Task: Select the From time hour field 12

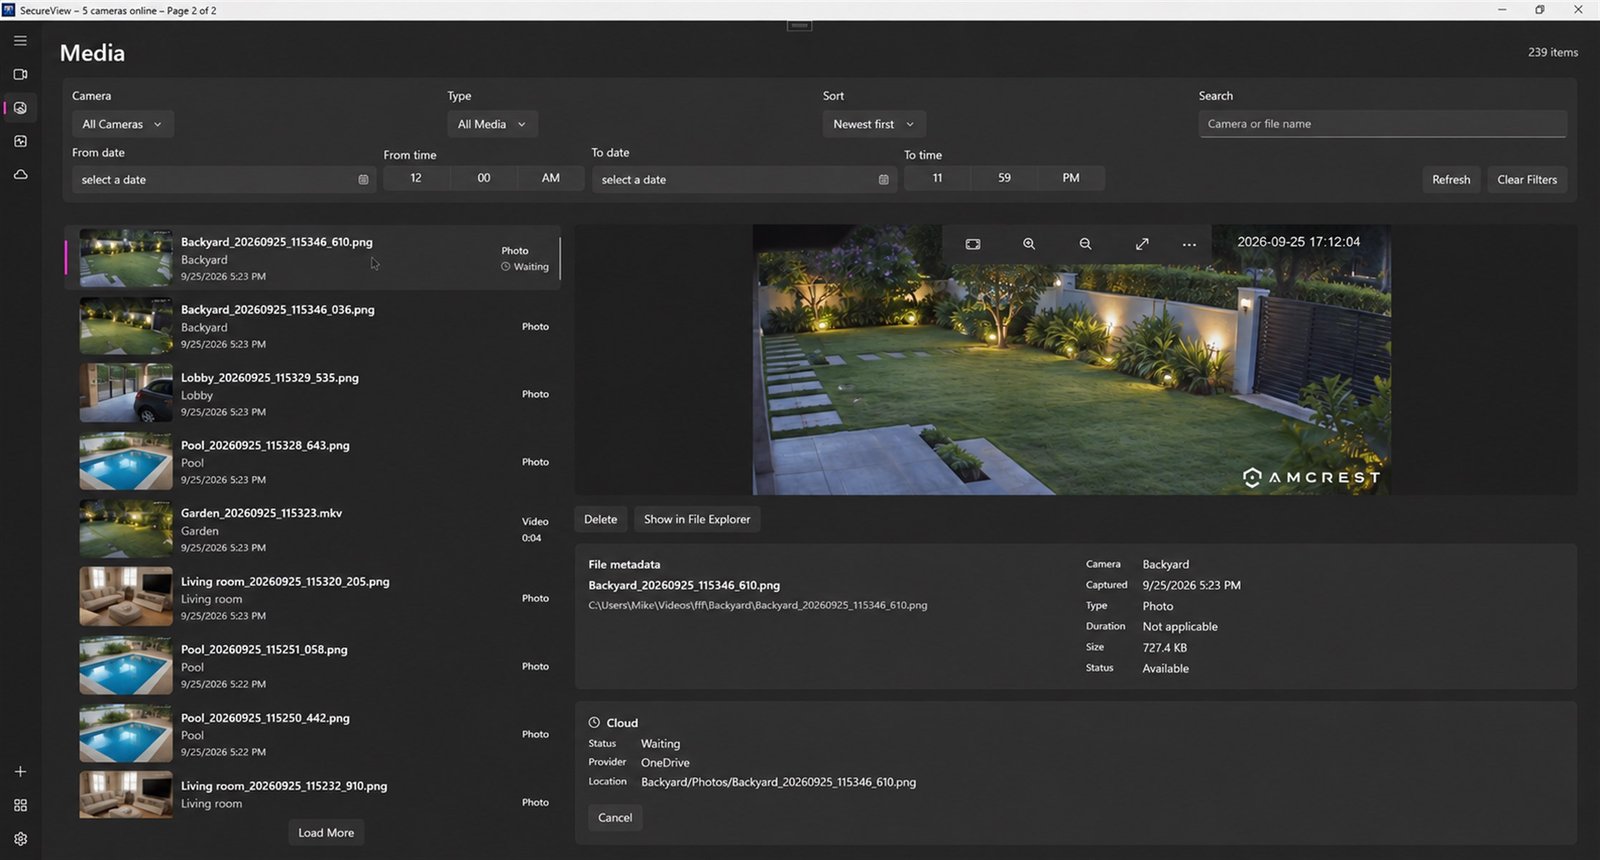Action: pyautogui.click(x=416, y=178)
